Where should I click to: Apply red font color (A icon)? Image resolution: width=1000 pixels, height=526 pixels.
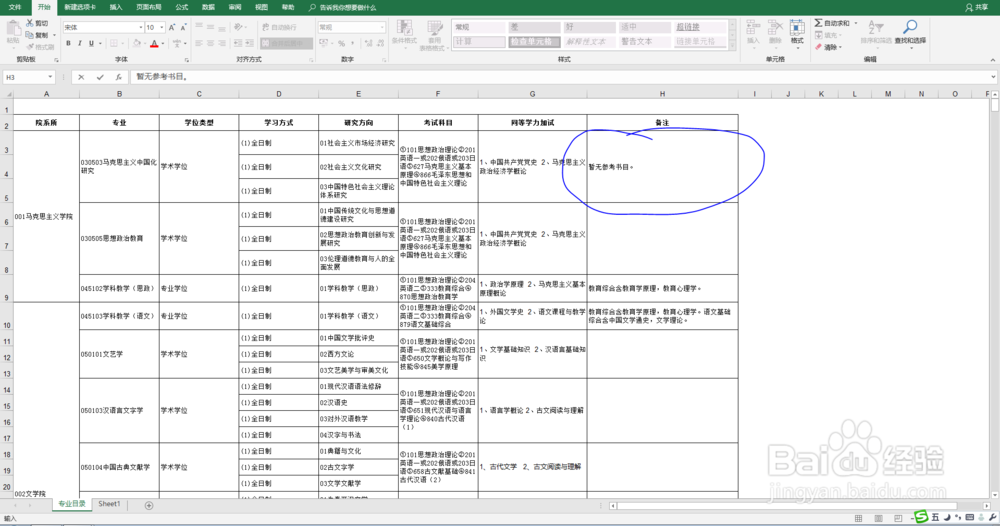[x=154, y=43]
